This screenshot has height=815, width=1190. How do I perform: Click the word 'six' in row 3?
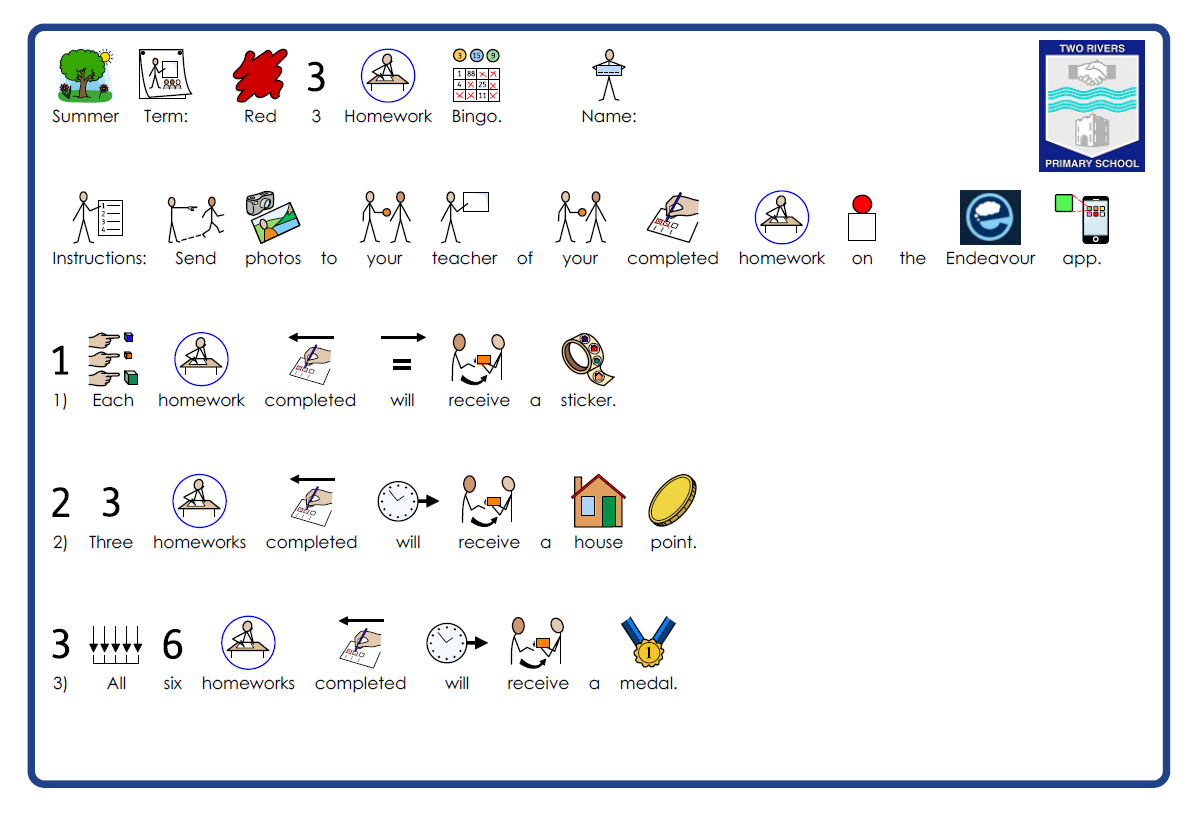pyautogui.click(x=172, y=684)
